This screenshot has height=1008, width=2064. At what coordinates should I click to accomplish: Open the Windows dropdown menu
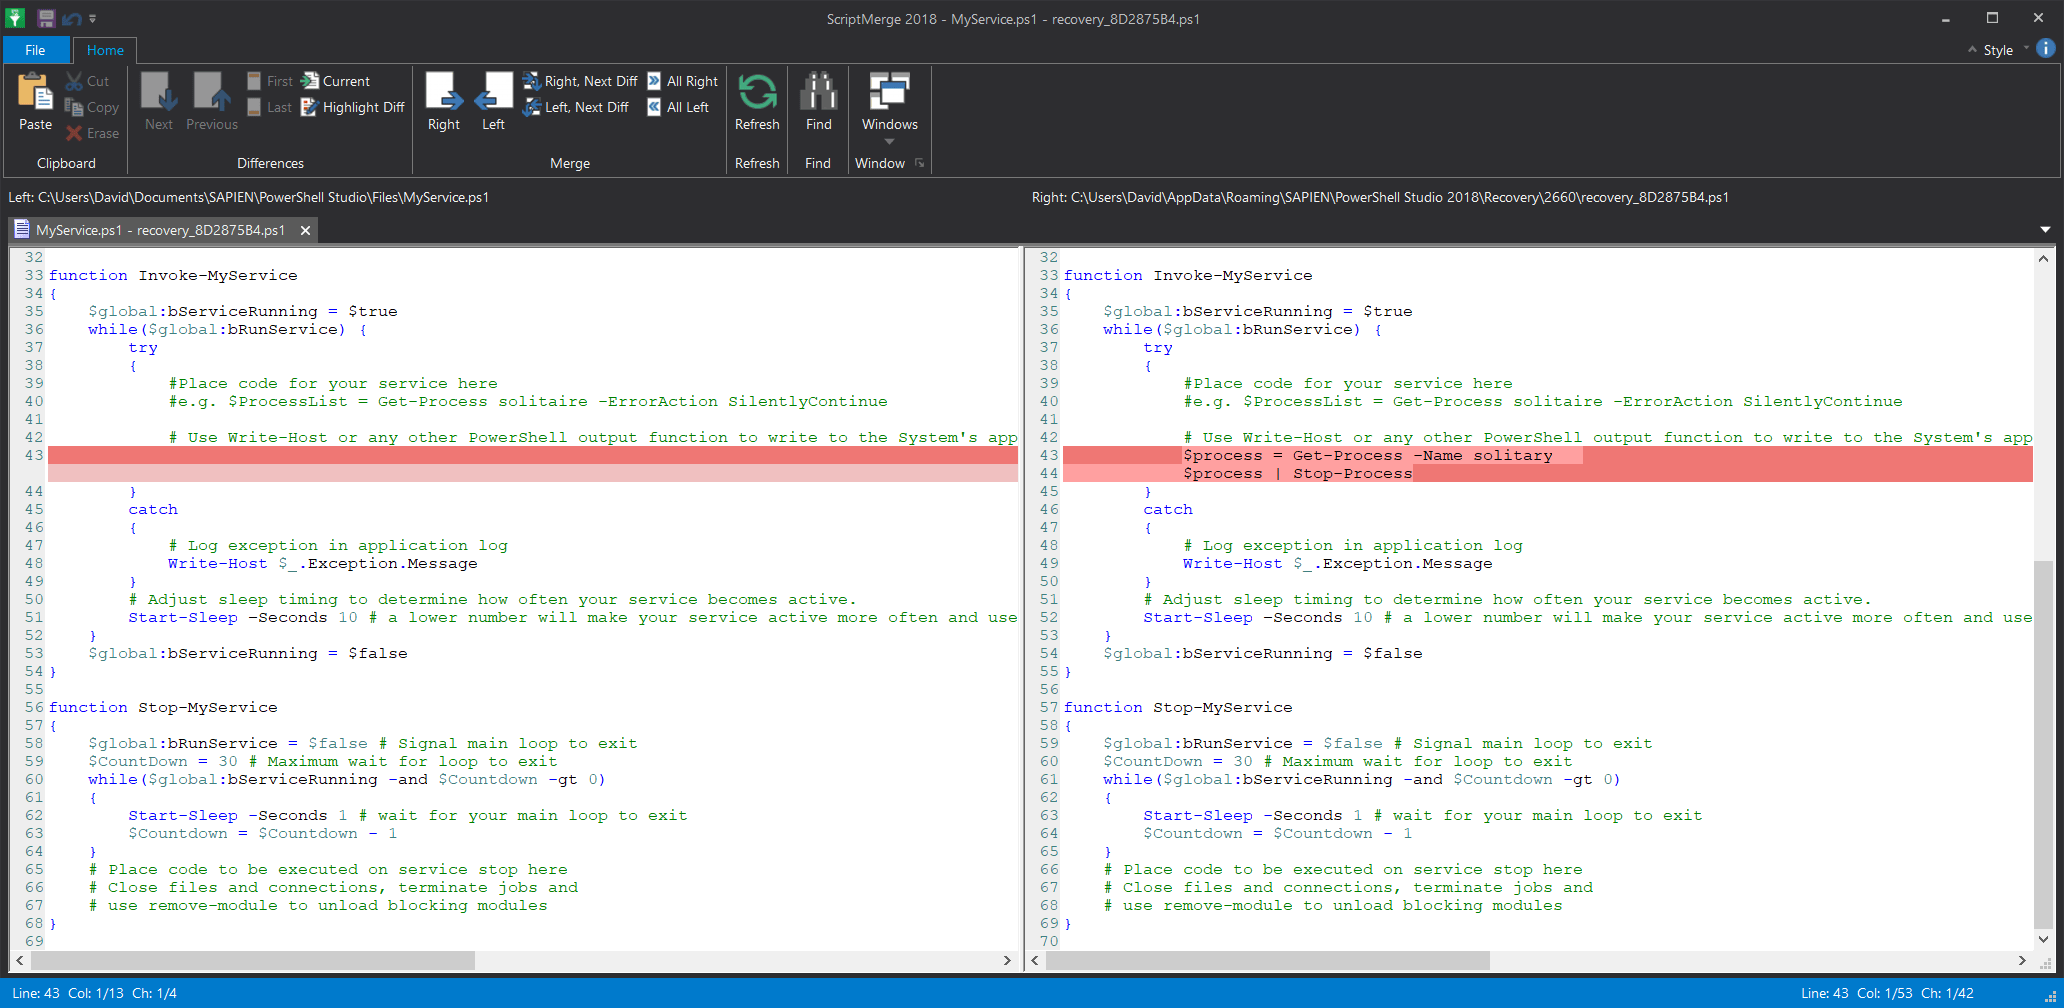pos(889,108)
